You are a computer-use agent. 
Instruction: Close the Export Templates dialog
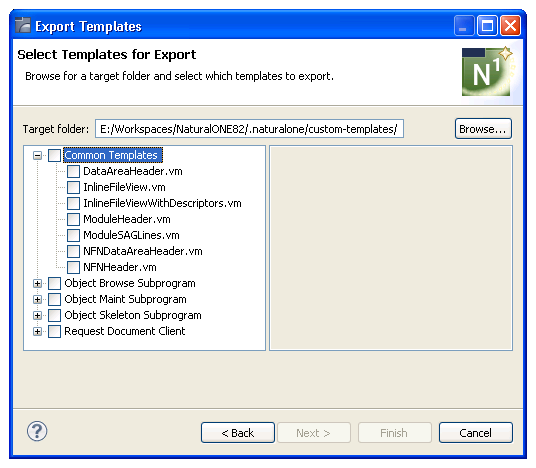point(510,26)
